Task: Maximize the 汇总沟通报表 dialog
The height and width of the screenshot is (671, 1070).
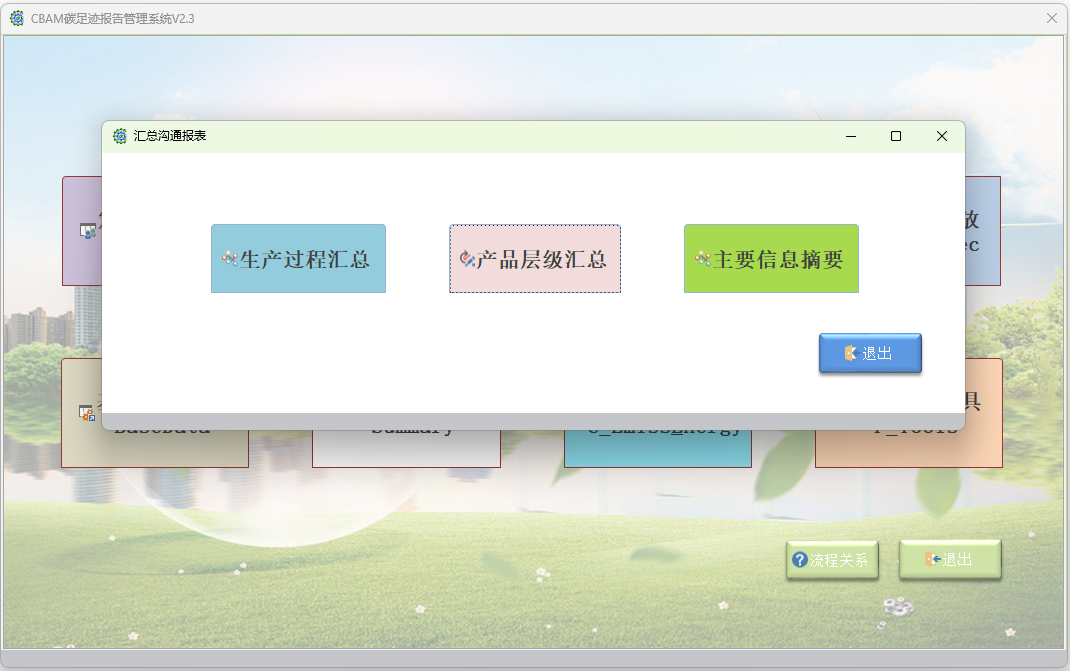Action: [x=896, y=136]
